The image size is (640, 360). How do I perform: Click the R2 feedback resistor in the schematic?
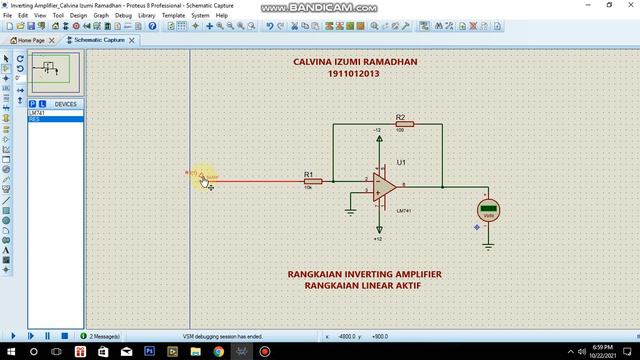click(404, 124)
